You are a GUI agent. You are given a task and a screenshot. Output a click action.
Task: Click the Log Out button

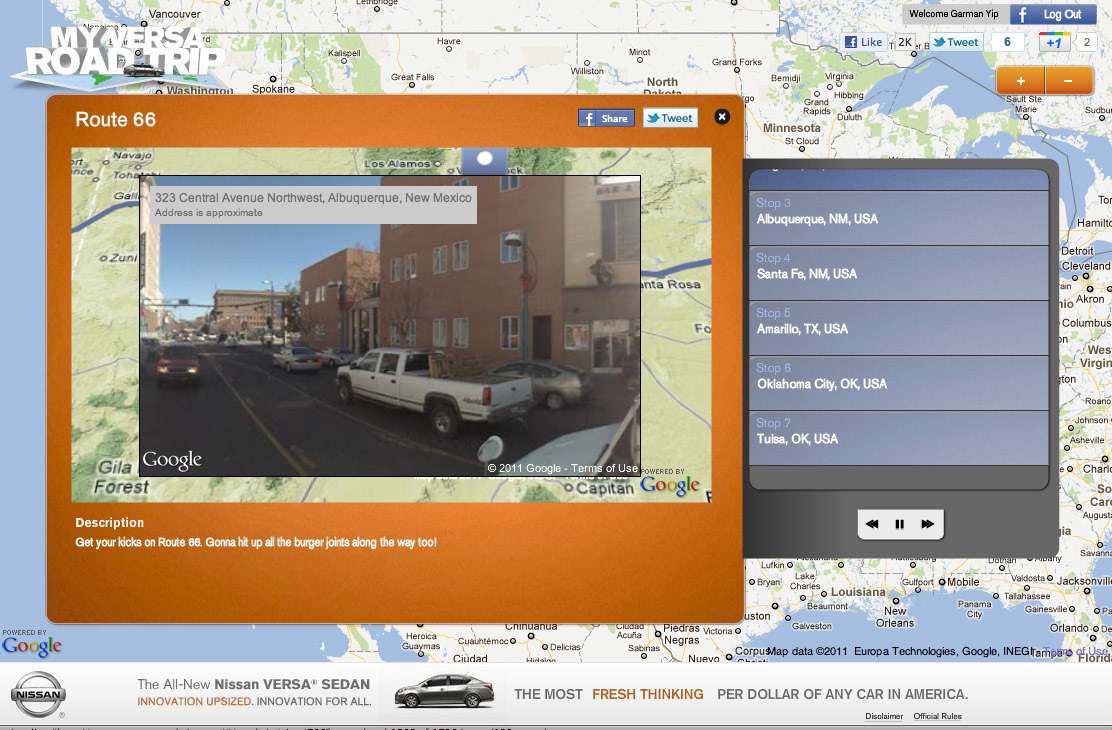click(1062, 14)
